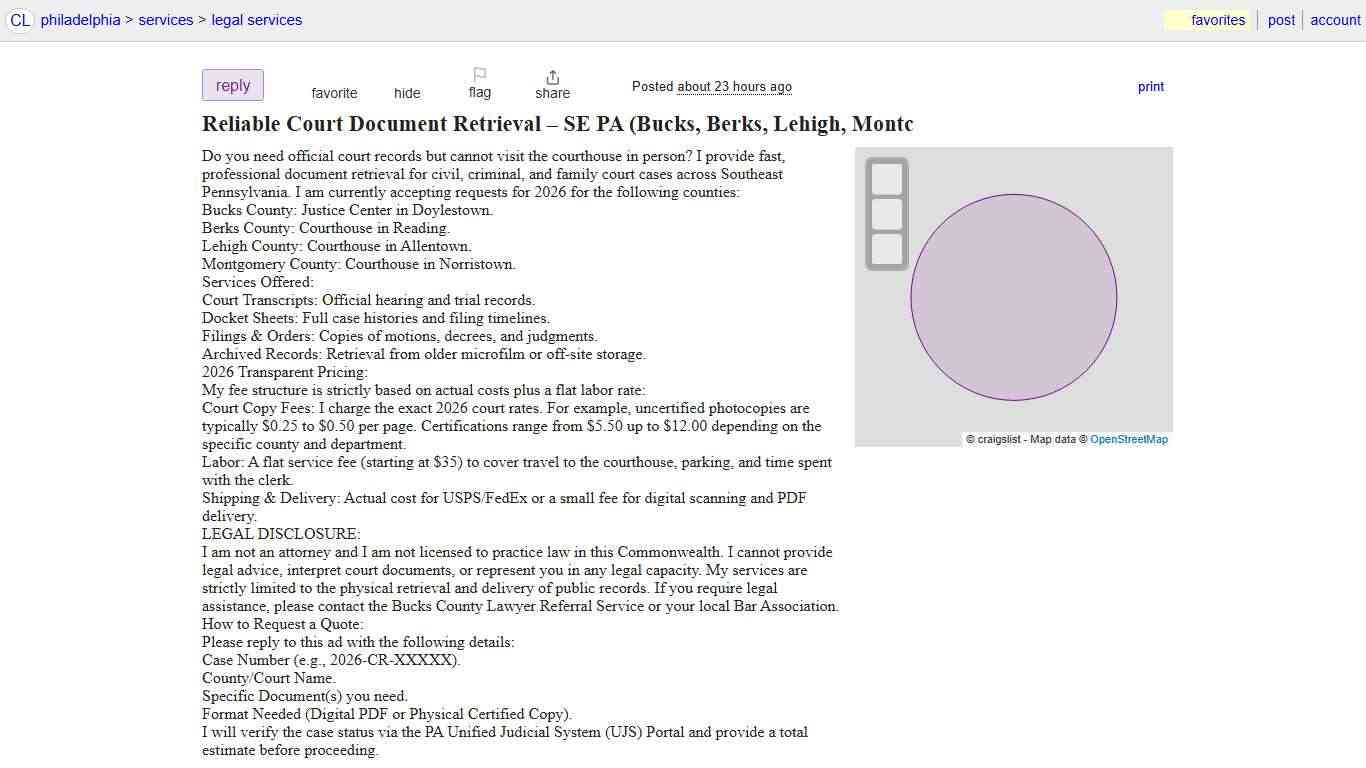Viewport: 1366px width, 768px height.
Task: Open the account menu item
Action: [x=1335, y=19]
